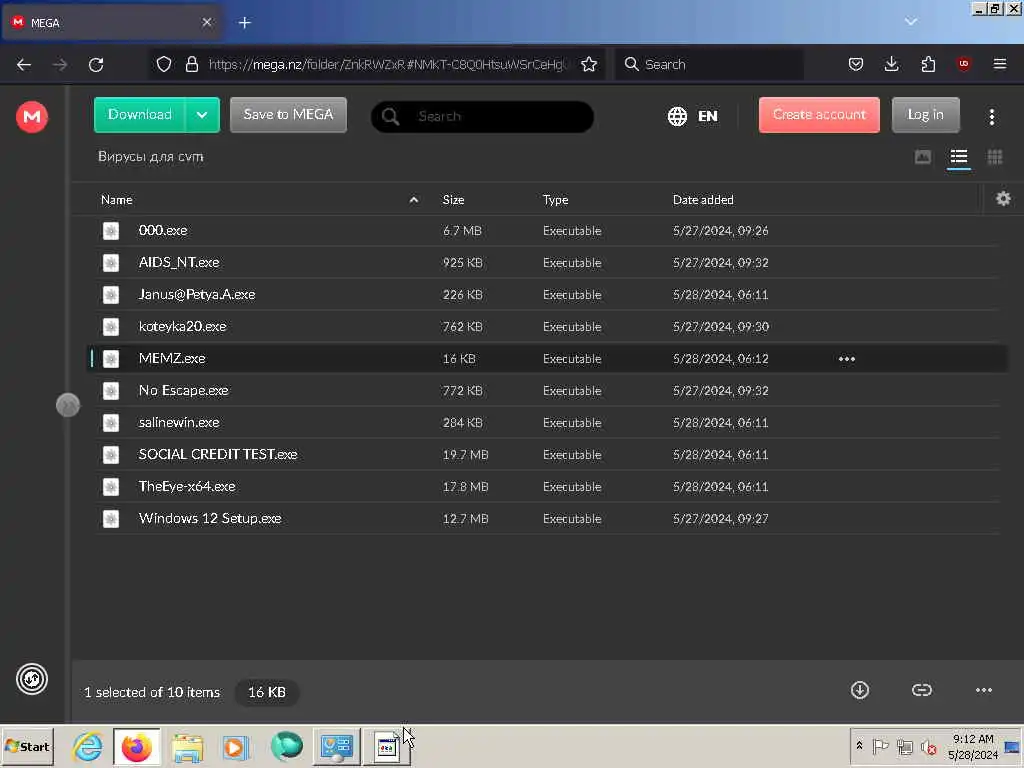Open Windows Start menu

coord(27,746)
